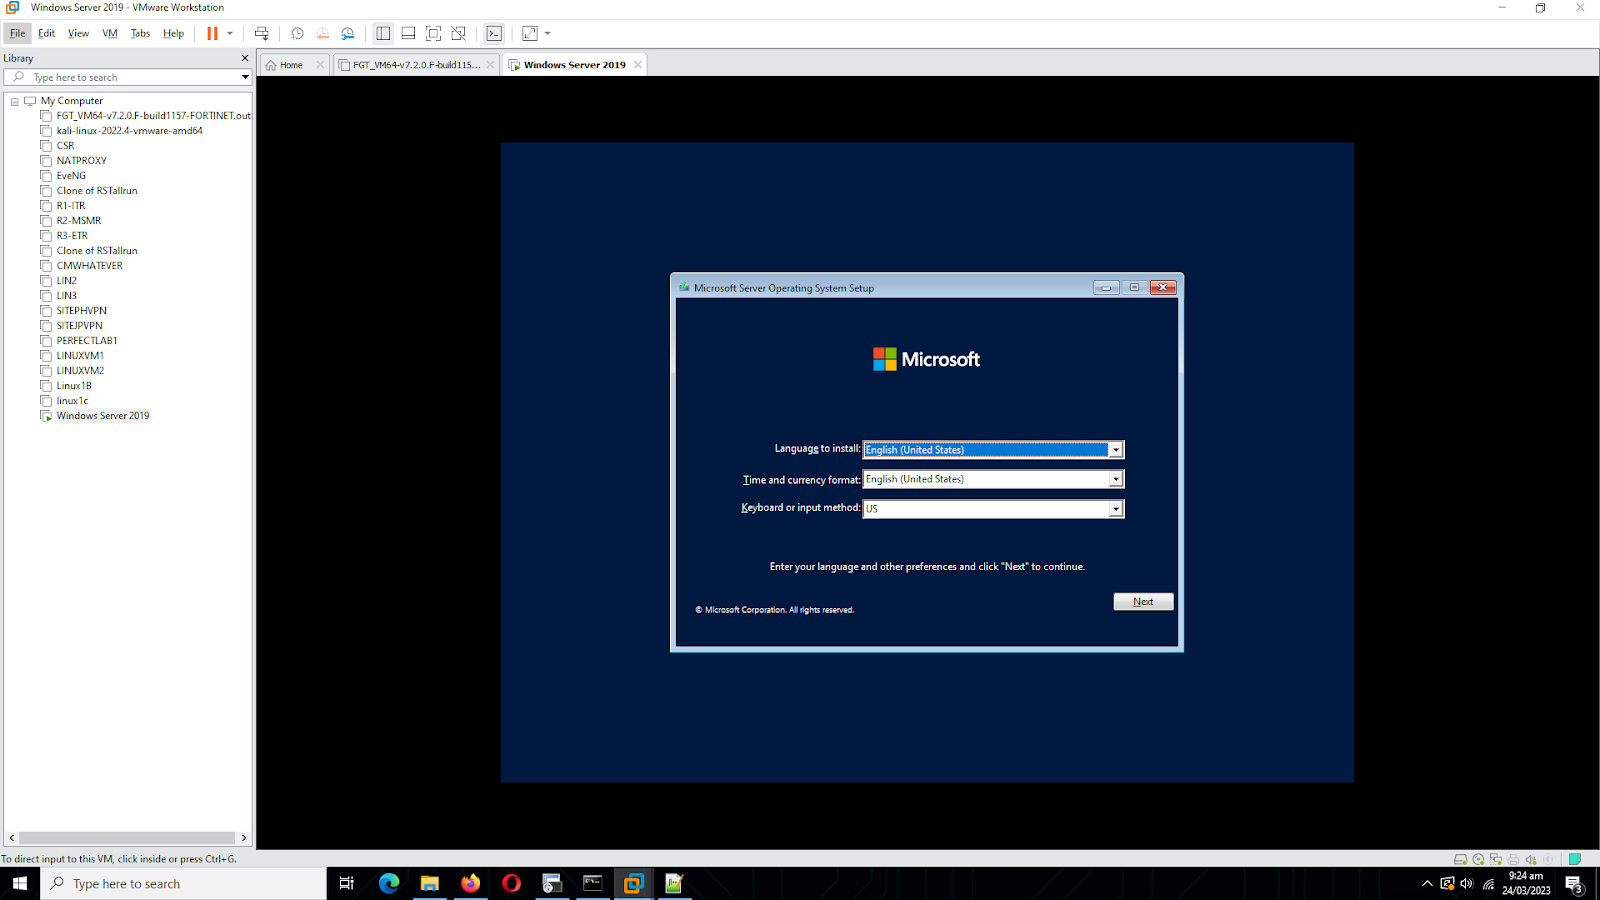Open the Snapshot Manager icon

click(x=347, y=33)
